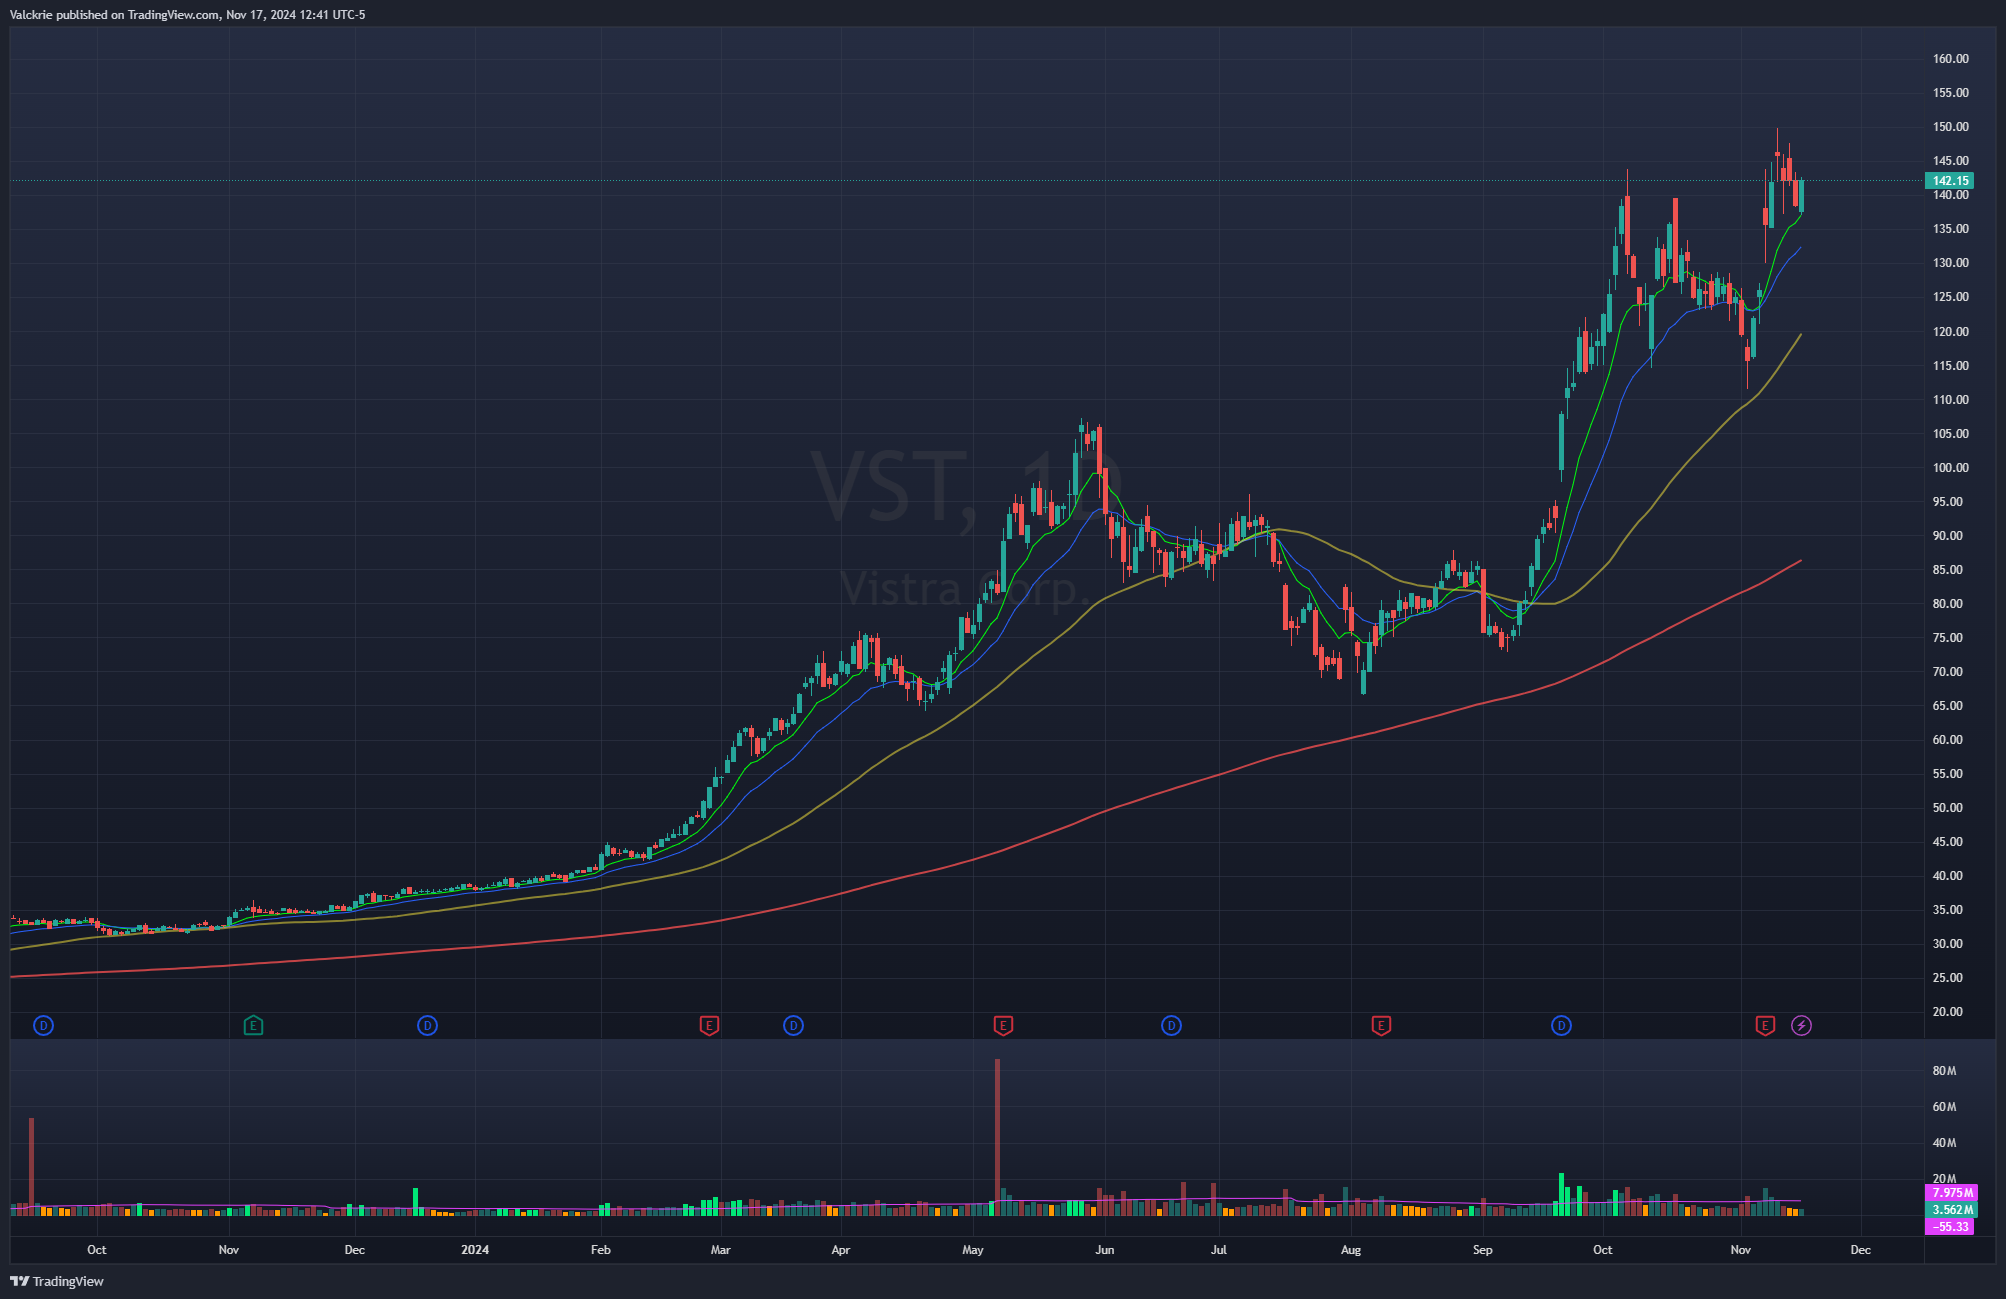Image resolution: width=2006 pixels, height=1299 pixels.
Task: Click the magenta -55.33 value label
Action: click(1950, 1227)
